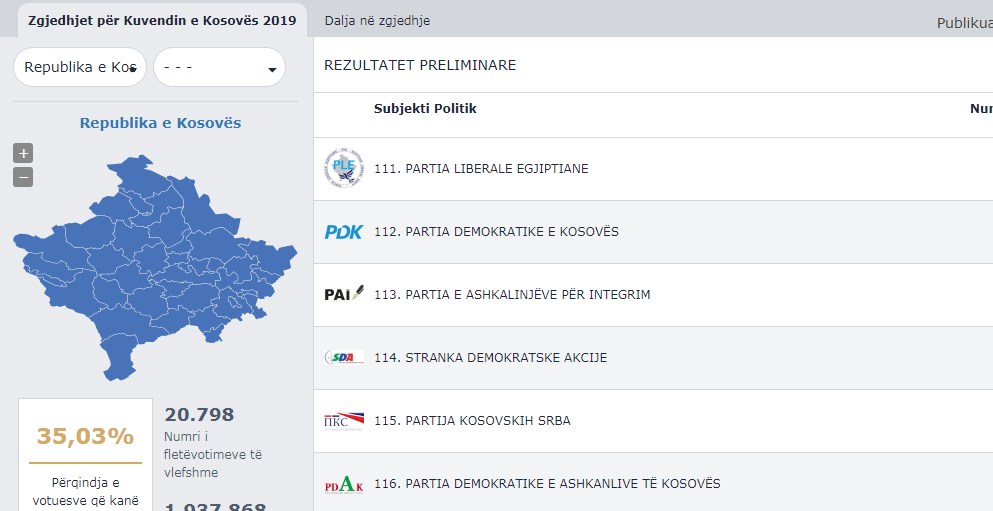Click the Partia Liberale Egjiptiane logo
The width and height of the screenshot is (993, 511).
[x=344, y=168]
